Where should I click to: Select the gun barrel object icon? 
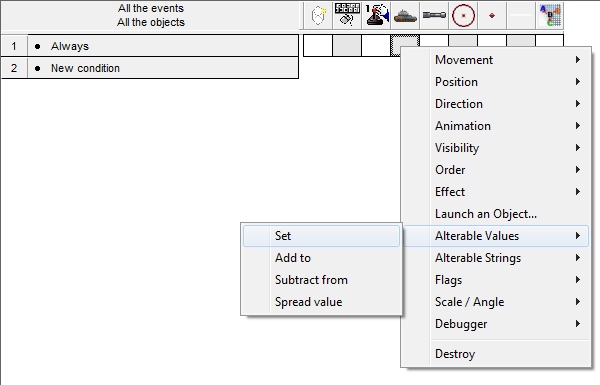[x=434, y=16]
